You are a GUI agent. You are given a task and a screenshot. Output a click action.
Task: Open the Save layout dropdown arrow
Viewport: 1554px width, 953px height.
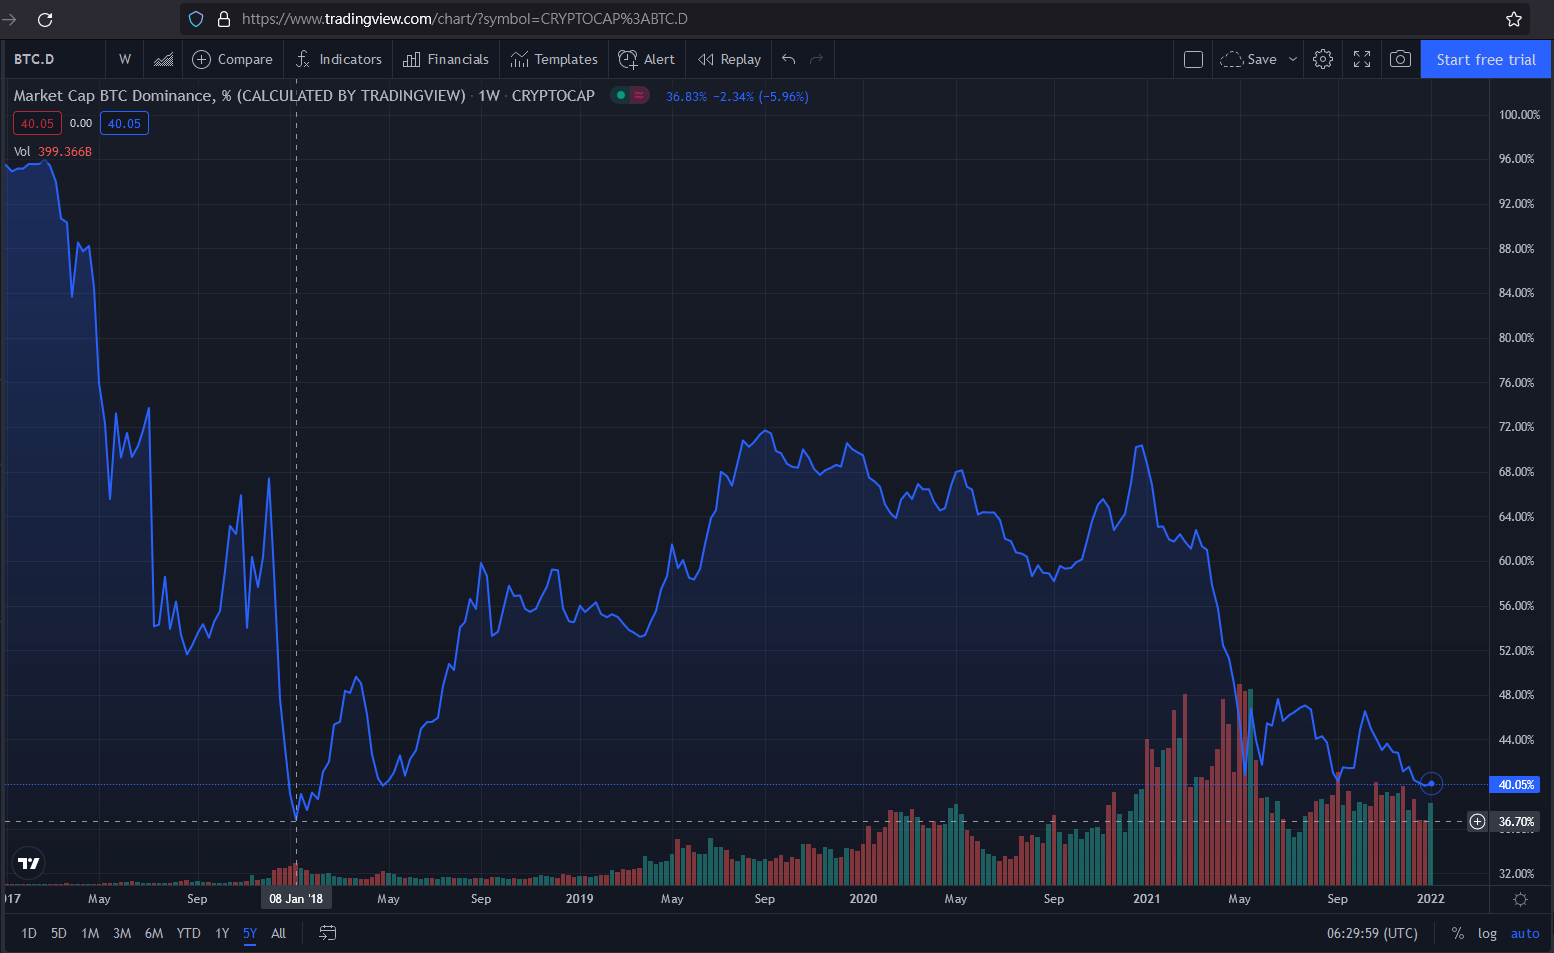1293,59
